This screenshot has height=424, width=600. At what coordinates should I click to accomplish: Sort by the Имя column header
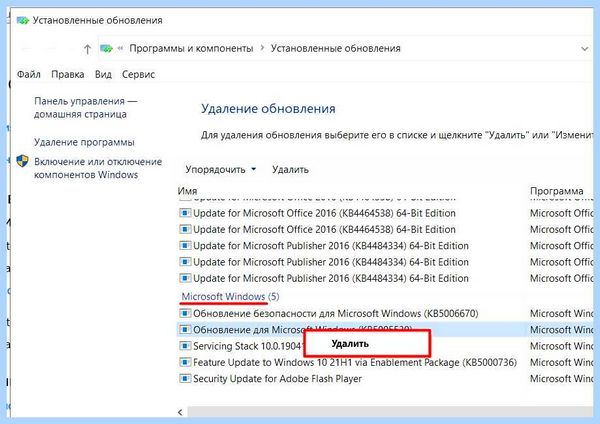click(188, 190)
